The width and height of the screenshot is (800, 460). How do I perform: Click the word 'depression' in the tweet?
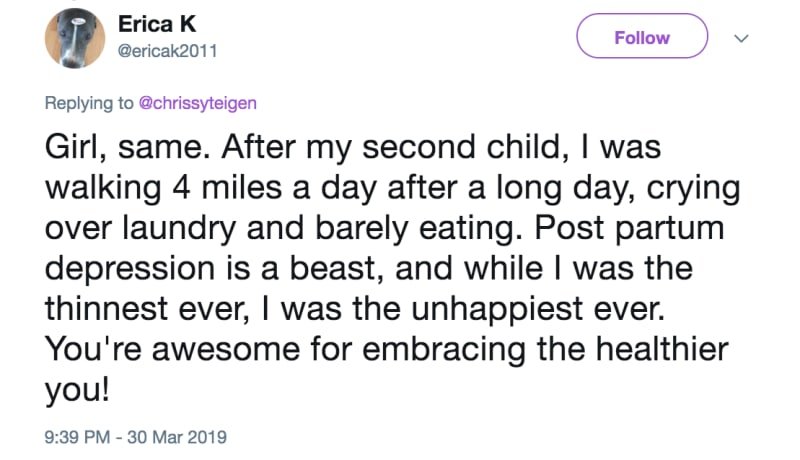coord(130,269)
